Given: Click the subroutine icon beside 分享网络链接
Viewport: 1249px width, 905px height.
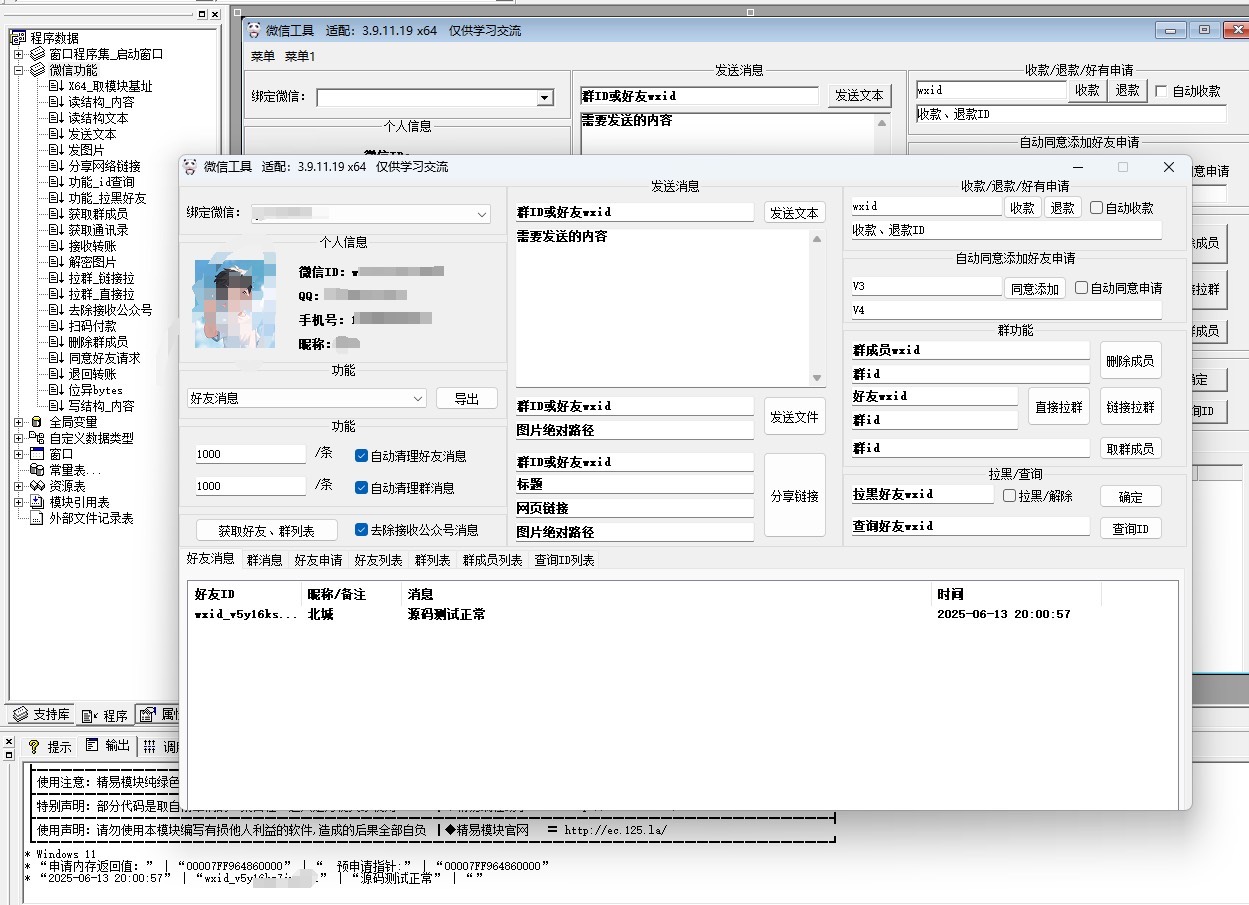Looking at the screenshot, I should 56,166.
